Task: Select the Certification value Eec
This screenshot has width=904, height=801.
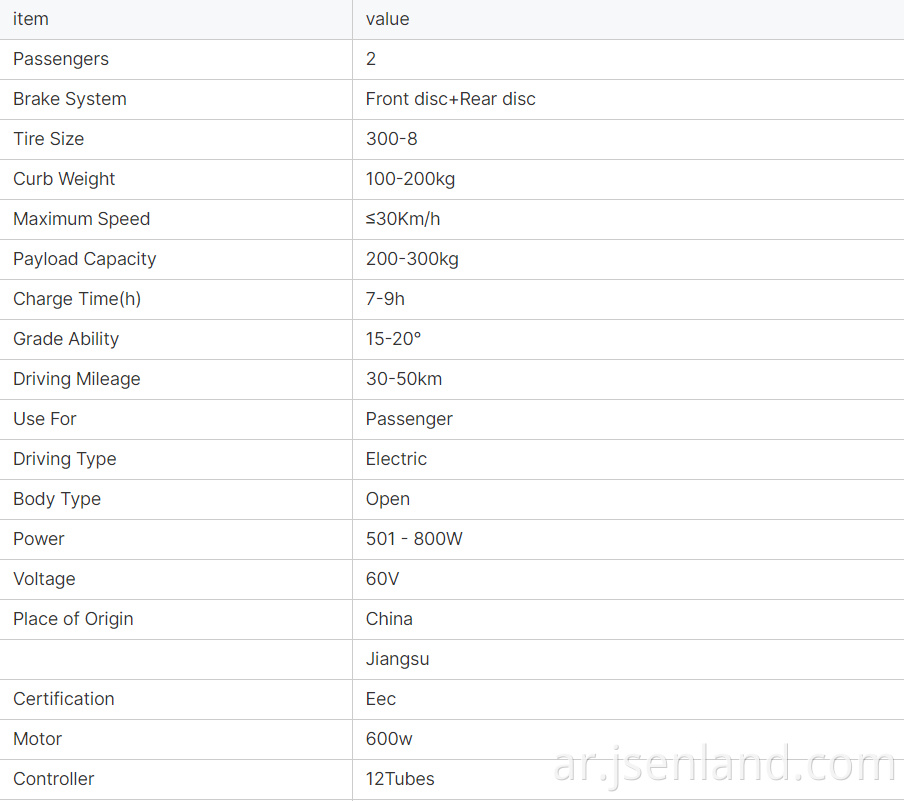Action: (x=381, y=699)
